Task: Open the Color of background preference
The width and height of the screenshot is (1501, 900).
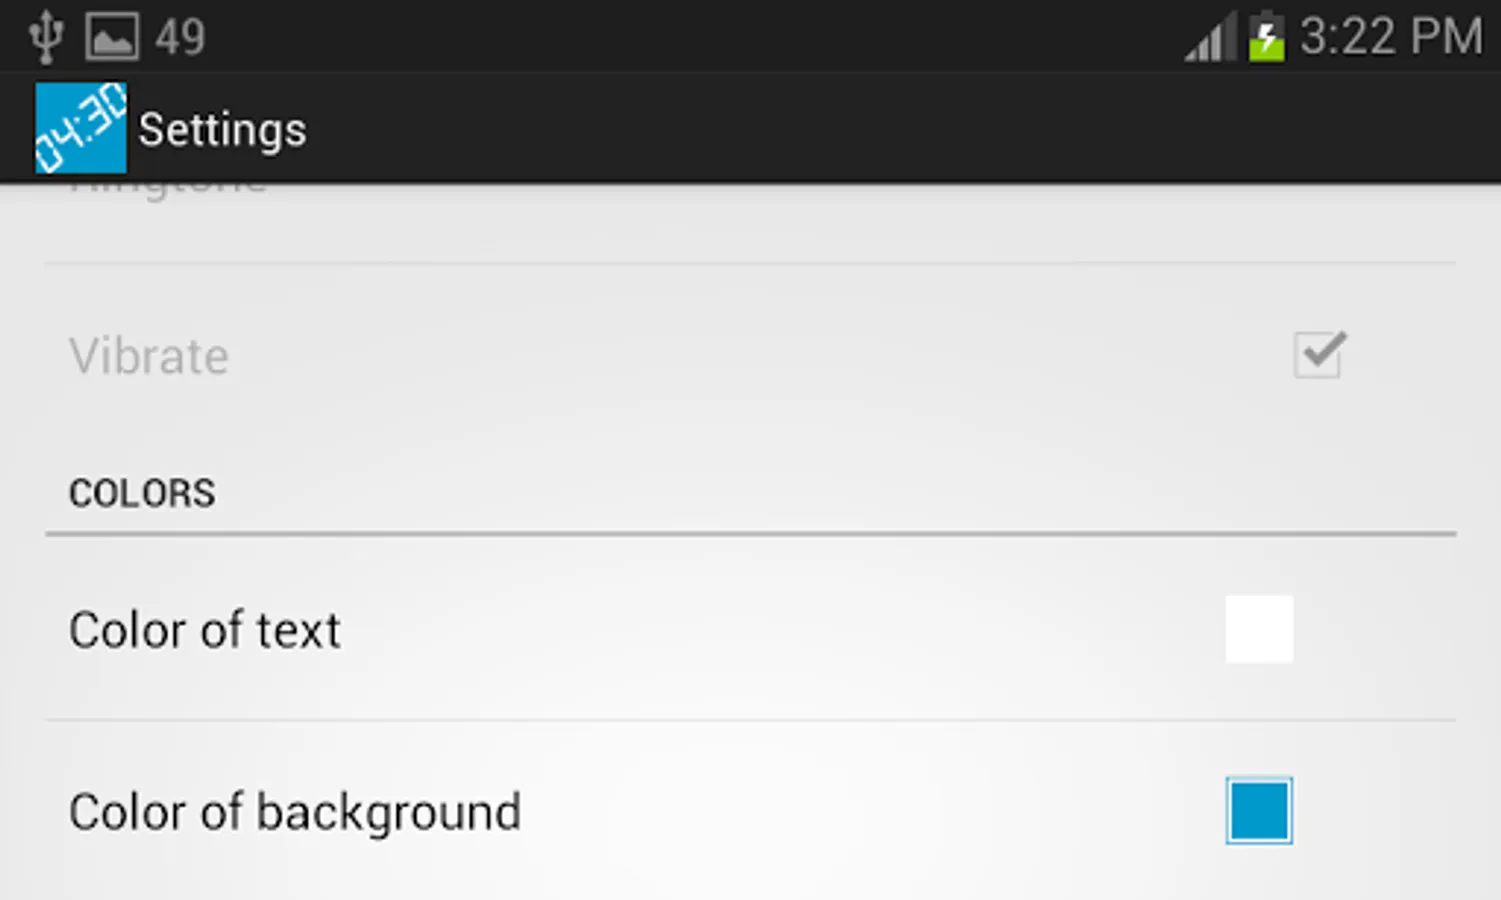Action: (x=295, y=812)
